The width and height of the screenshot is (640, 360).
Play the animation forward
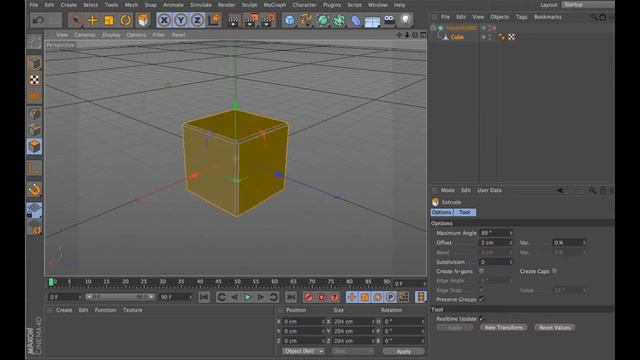pyautogui.click(x=247, y=297)
